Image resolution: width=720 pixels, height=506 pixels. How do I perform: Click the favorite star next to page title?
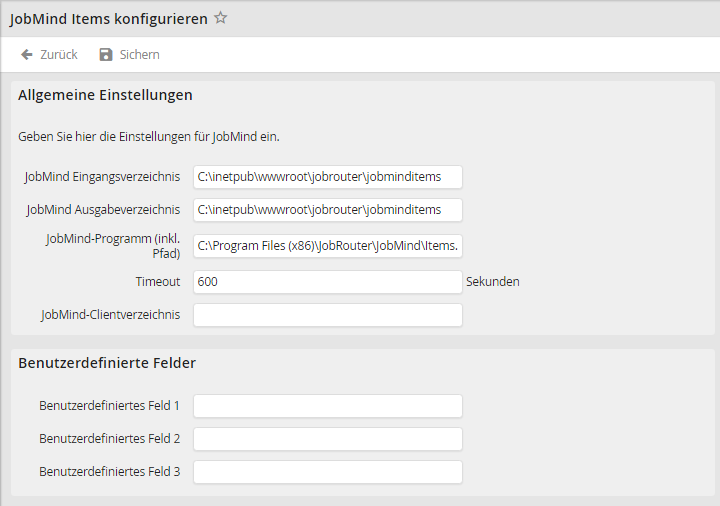click(221, 18)
